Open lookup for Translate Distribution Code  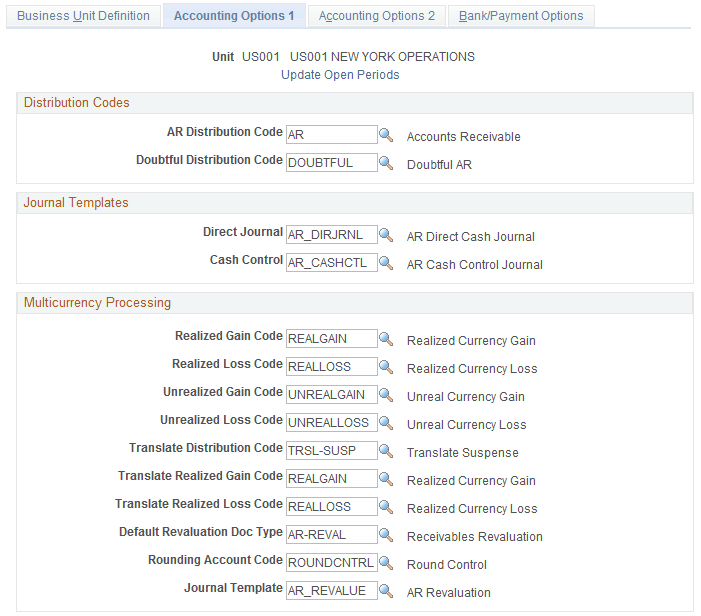point(386,451)
